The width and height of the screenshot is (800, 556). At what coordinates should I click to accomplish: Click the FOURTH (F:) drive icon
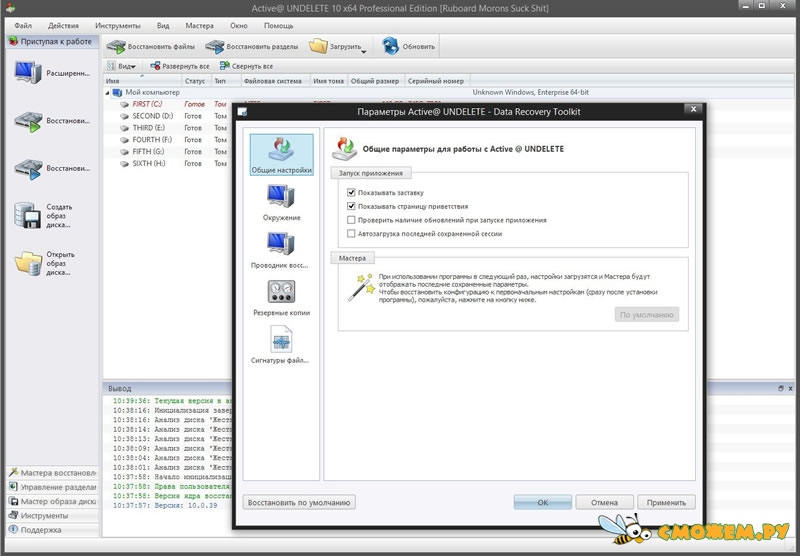pyautogui.click(x=124, y=140)
